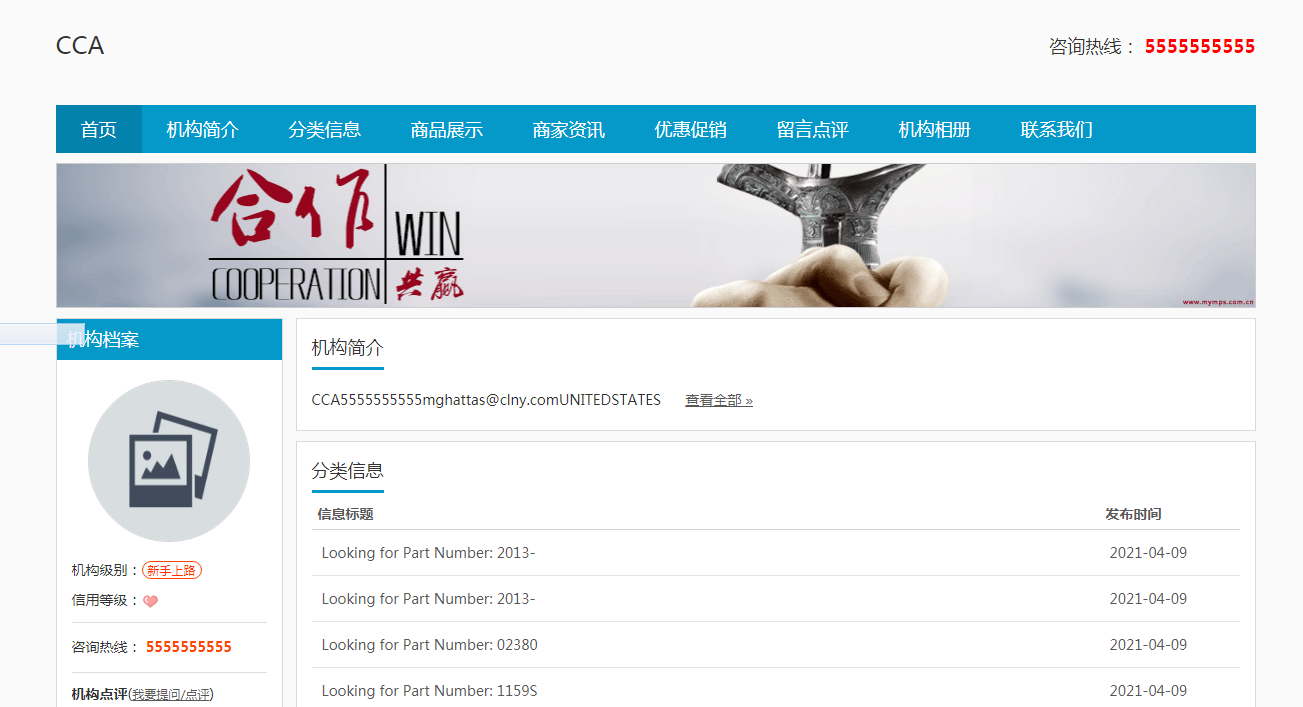
Task: Click the 新手上路 level badge
Action: coord(171,571)
